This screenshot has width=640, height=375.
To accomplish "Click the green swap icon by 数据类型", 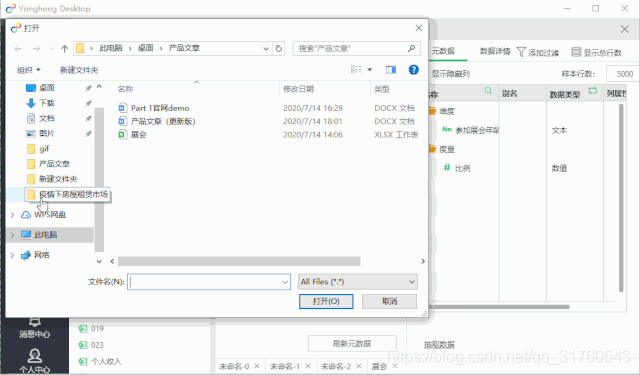I will 593,91.
